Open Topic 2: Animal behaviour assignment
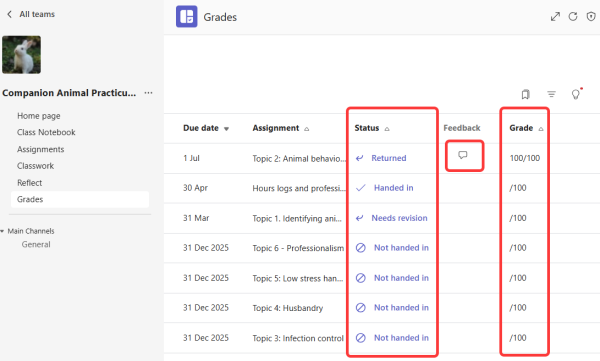 (299, 158)
